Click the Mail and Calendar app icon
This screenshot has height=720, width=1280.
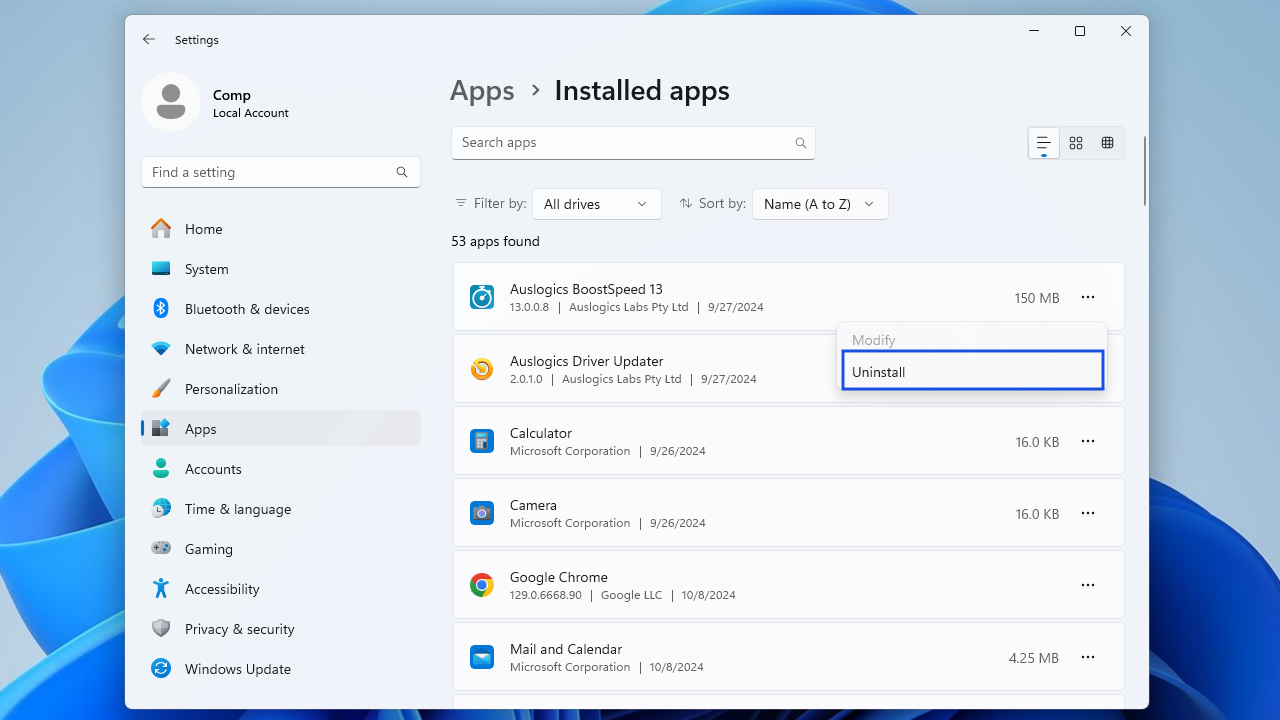(482, 657)
